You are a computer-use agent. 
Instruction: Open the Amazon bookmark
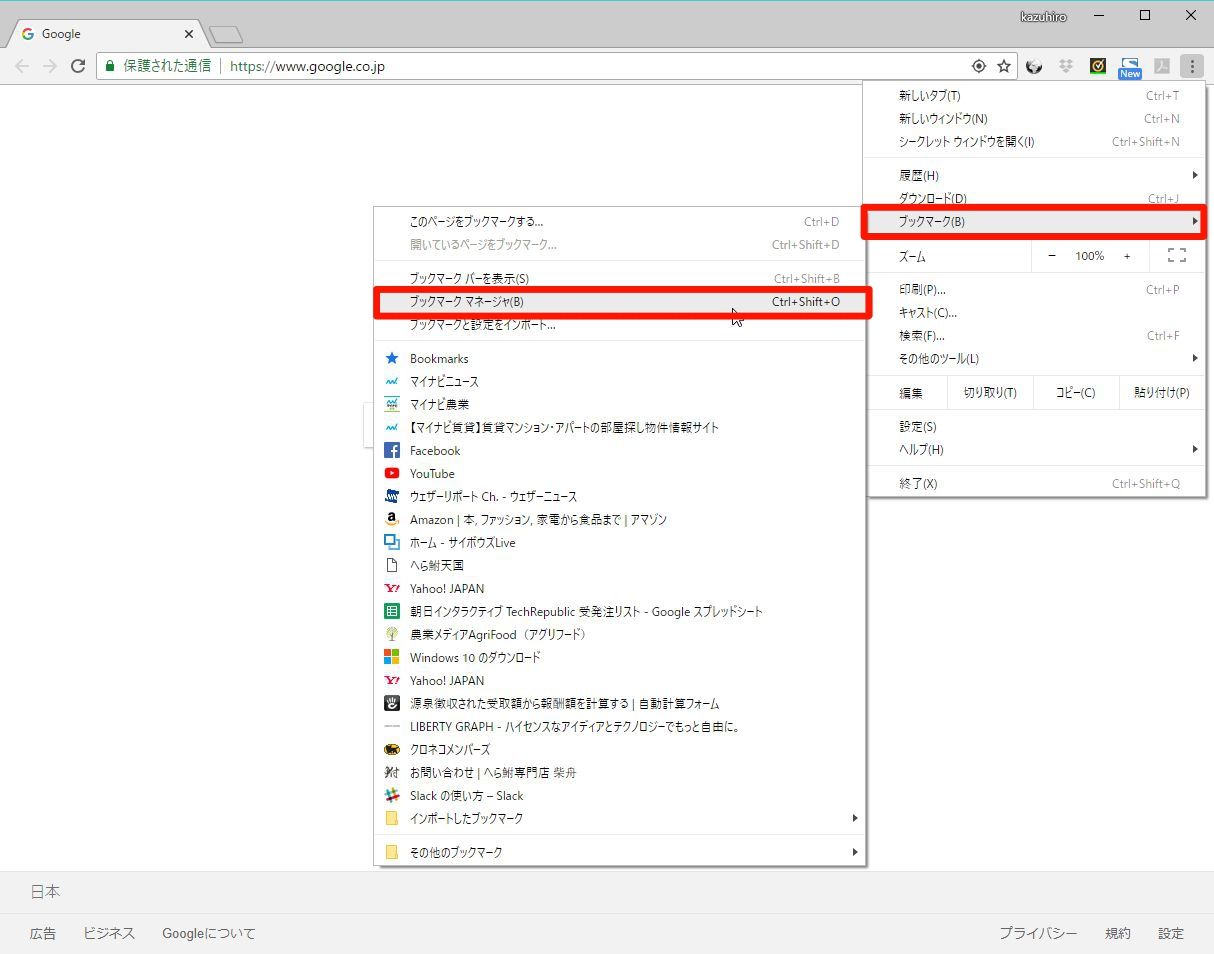pyautogui.click(x=620, y=519)
